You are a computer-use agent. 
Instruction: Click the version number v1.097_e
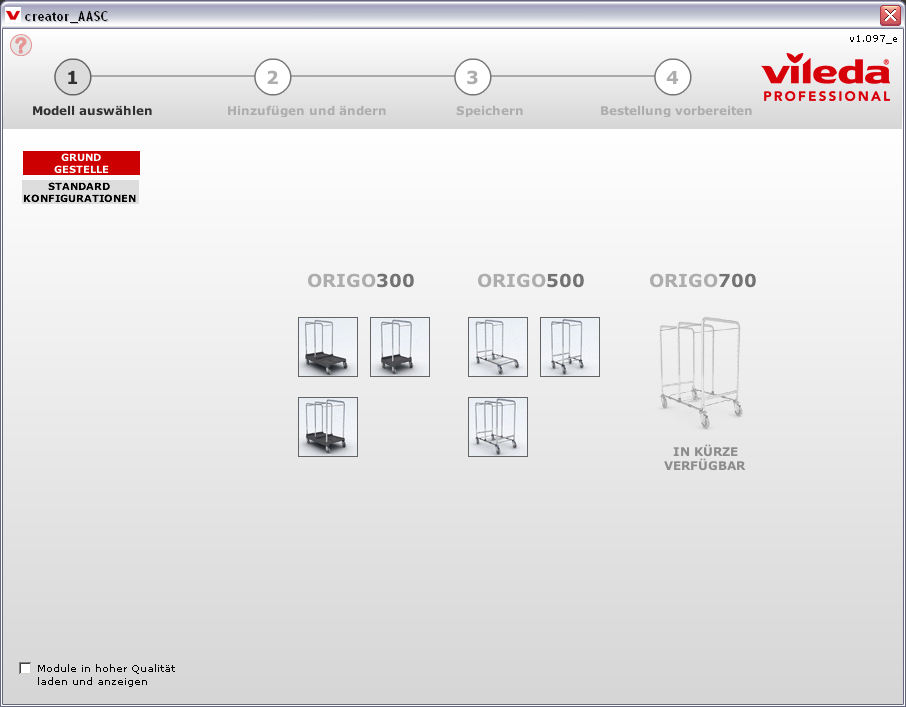point(873,39)
